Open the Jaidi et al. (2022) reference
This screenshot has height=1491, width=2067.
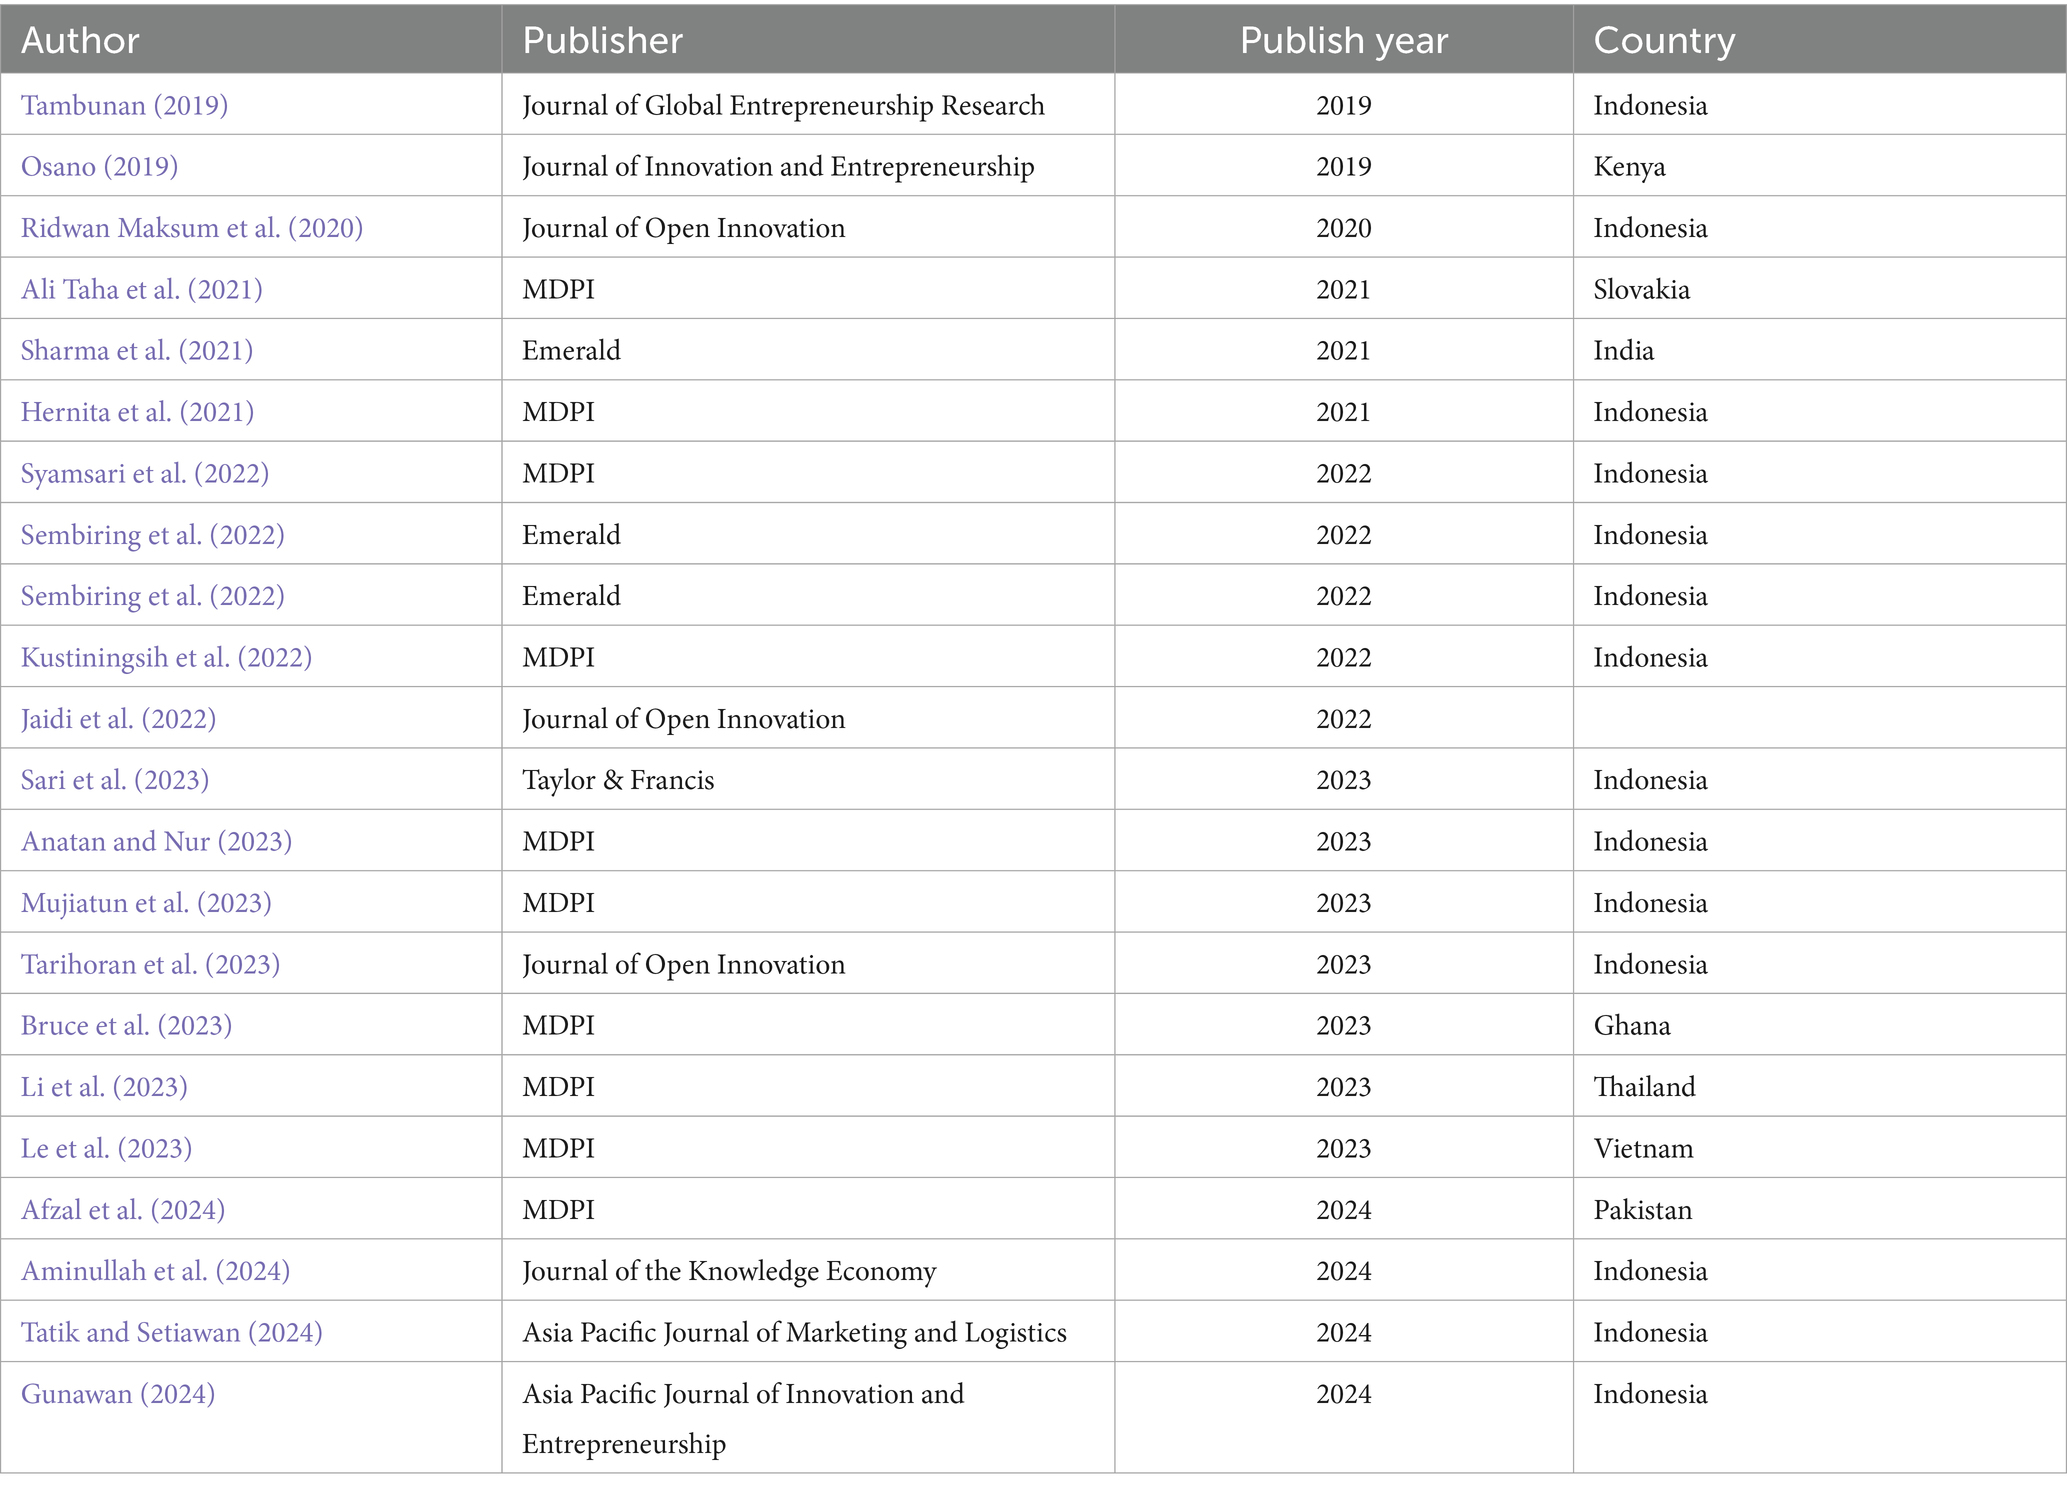[118, 719]
